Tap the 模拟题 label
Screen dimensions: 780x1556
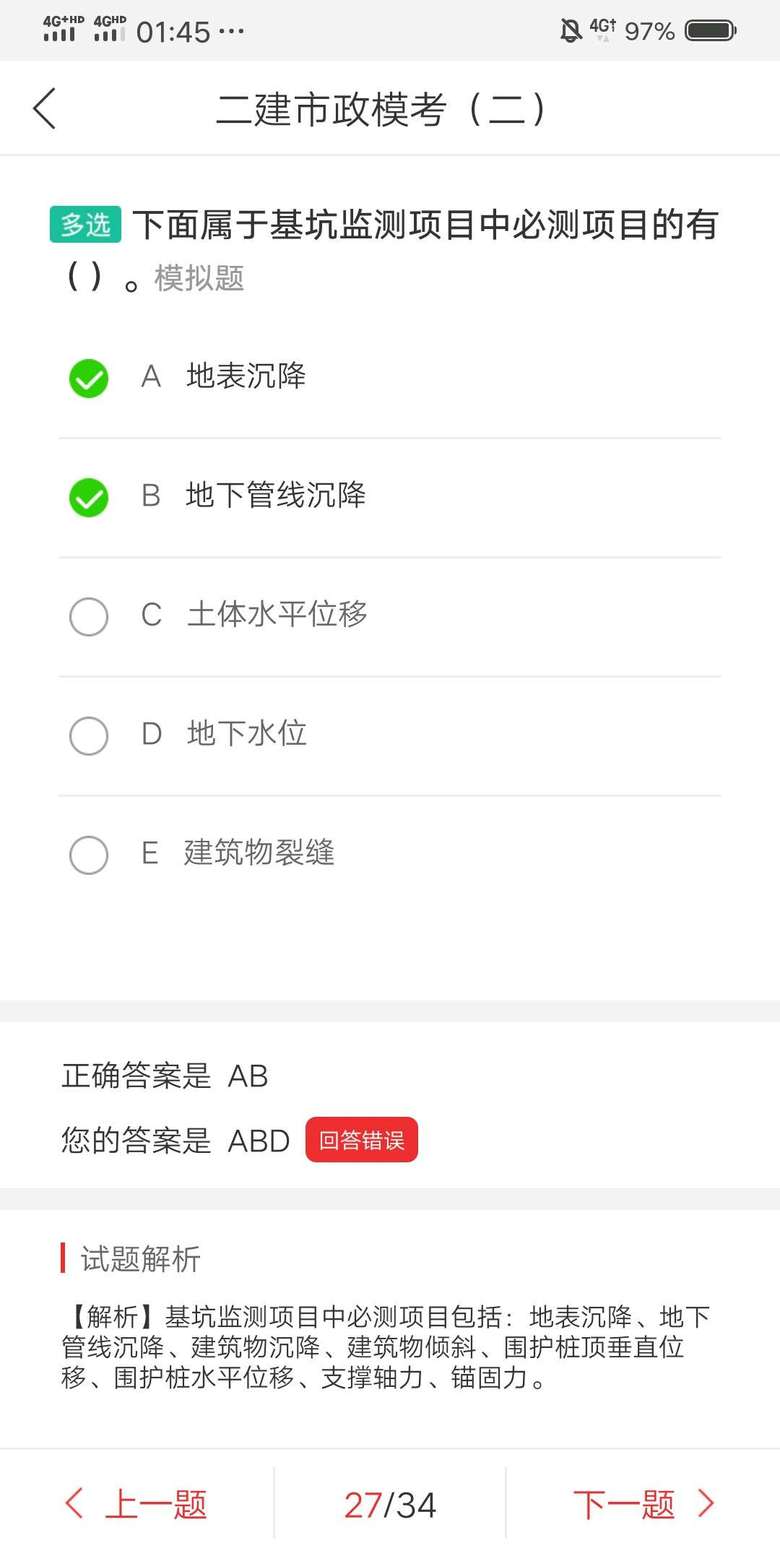[199, 278]
